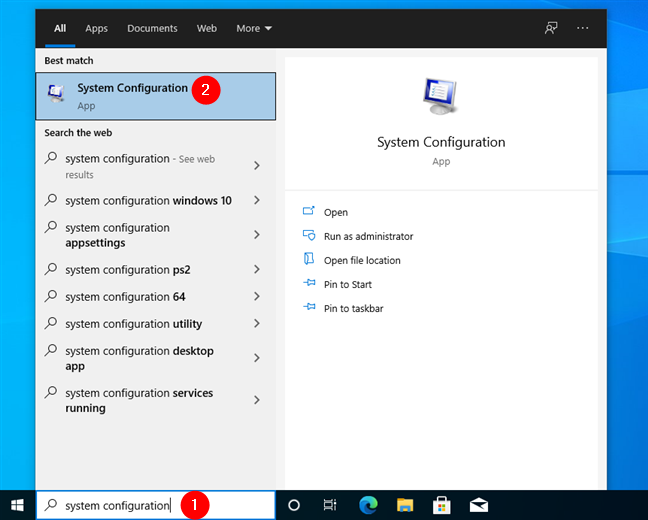The height and width of the screenshot is (520, 648).
Task: Select the System Configuration best match result
Action: click(x=156, y=96)
